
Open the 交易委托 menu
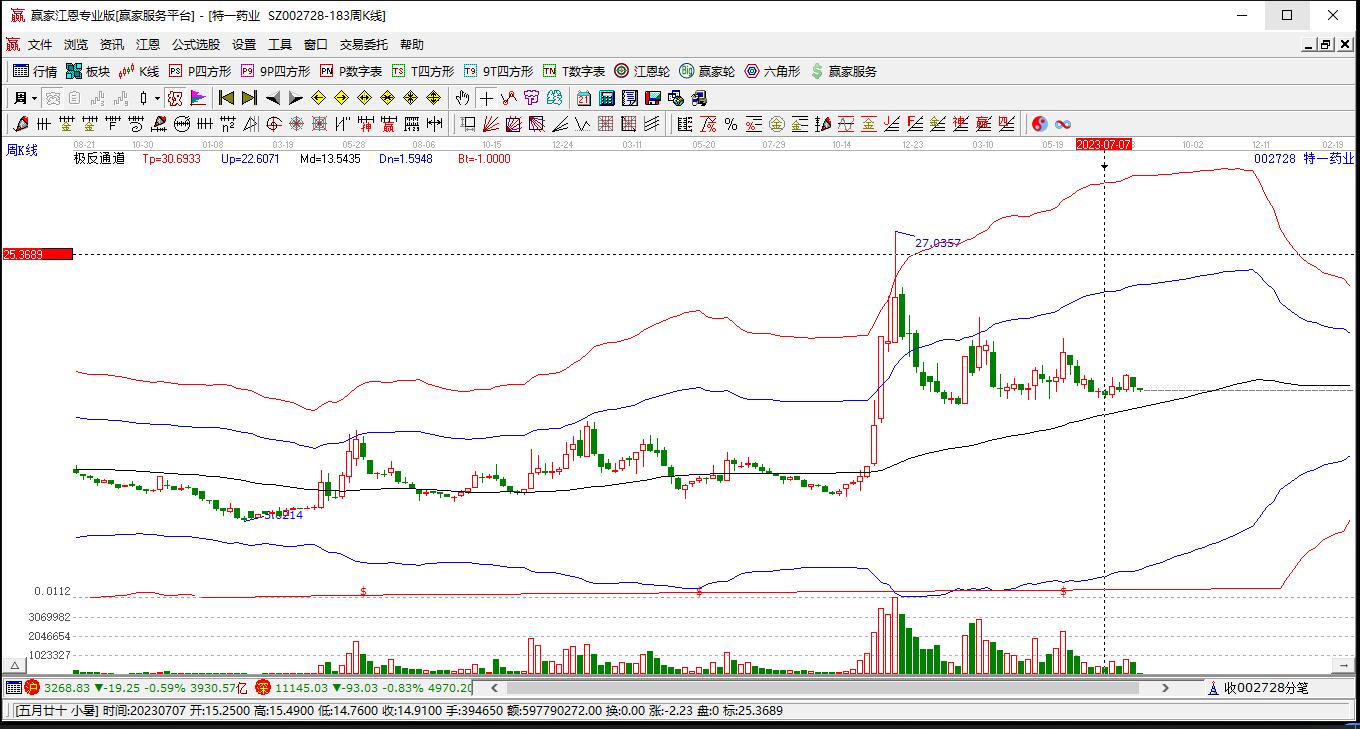pyautogui.click(x=364, y=45)
